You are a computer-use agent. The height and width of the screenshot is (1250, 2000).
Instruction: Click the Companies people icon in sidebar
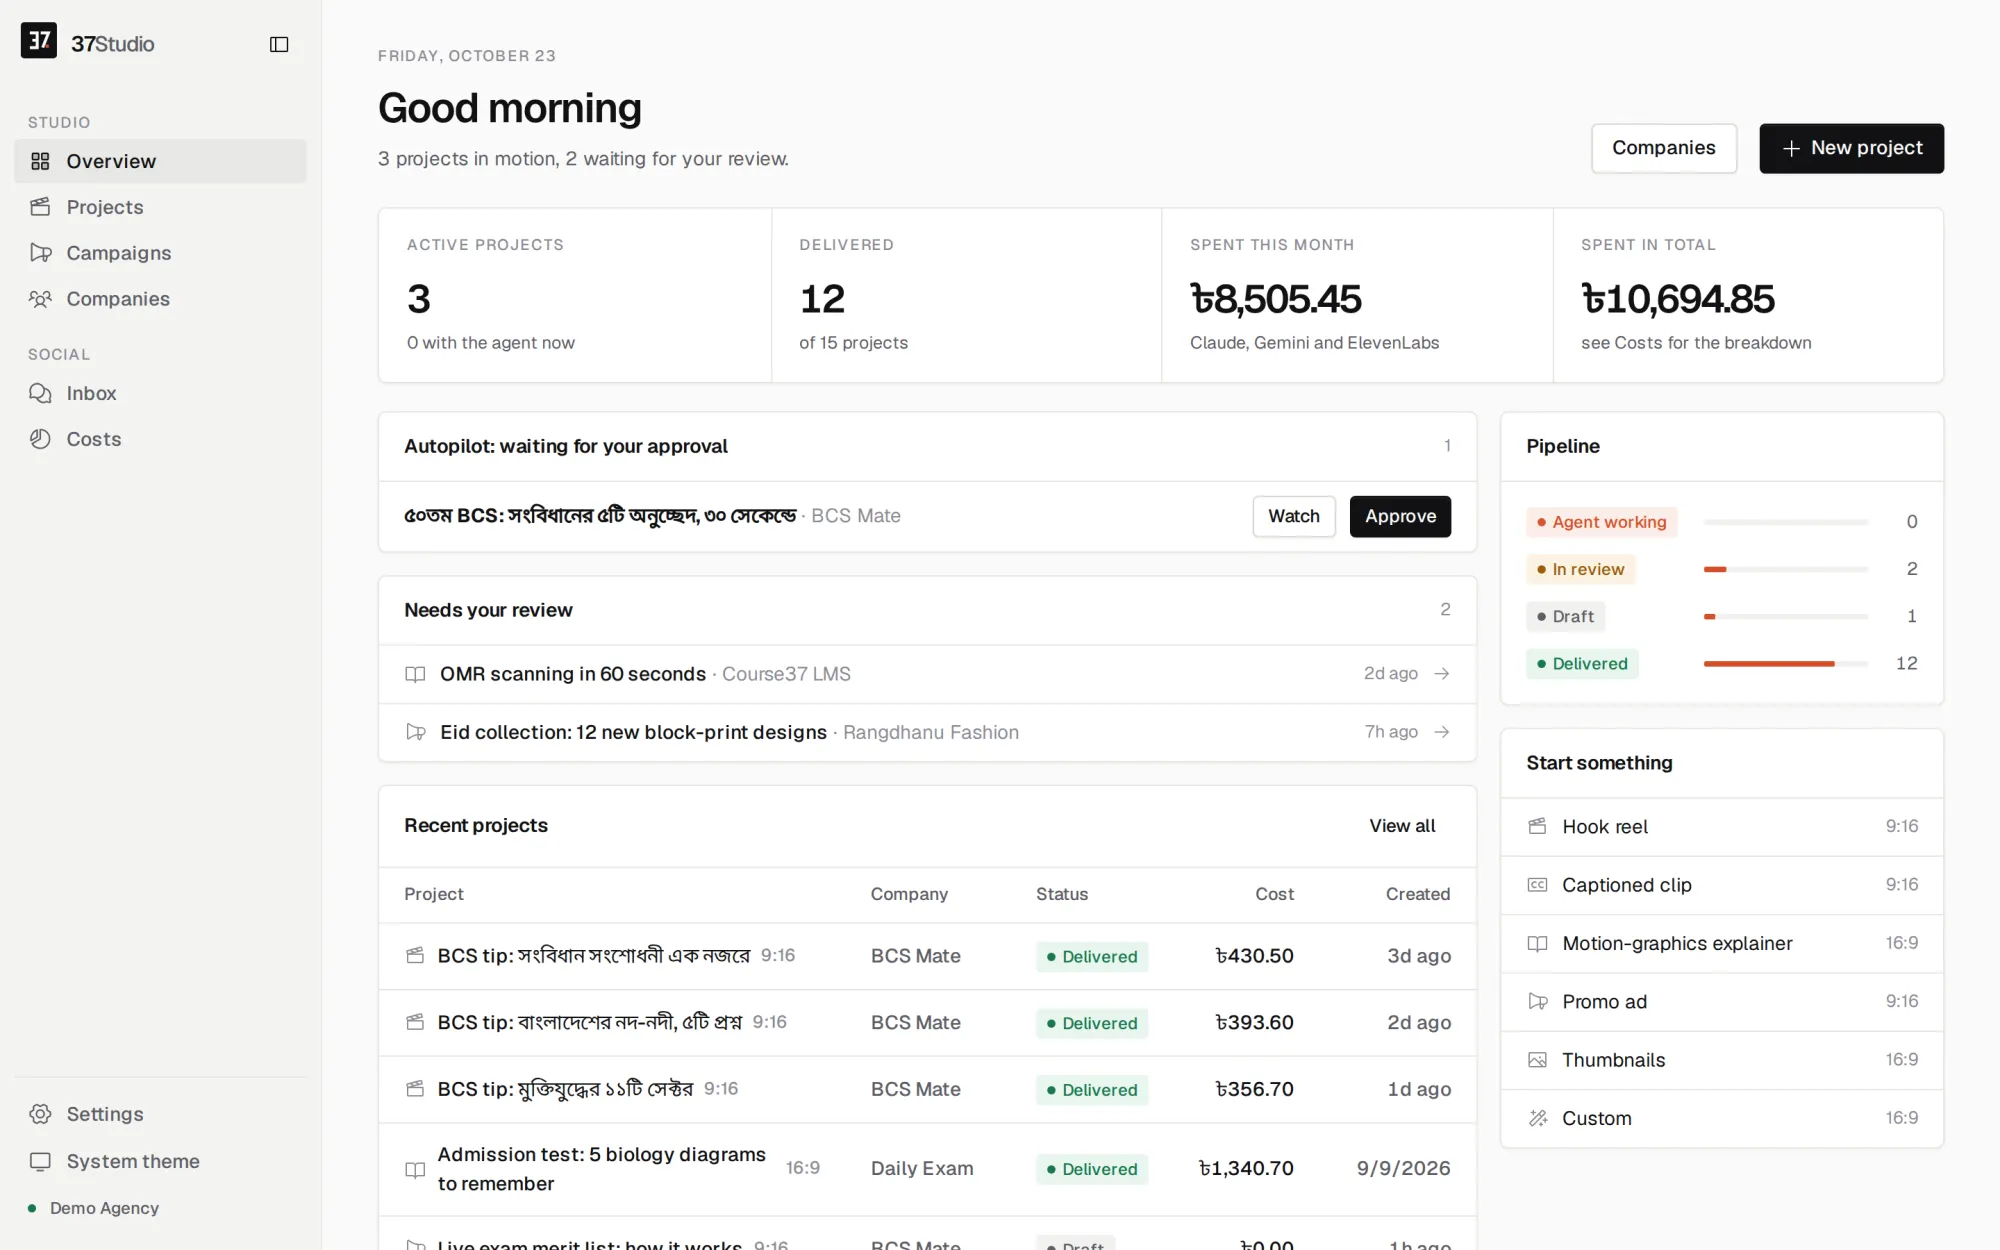(x=40, y=299)
